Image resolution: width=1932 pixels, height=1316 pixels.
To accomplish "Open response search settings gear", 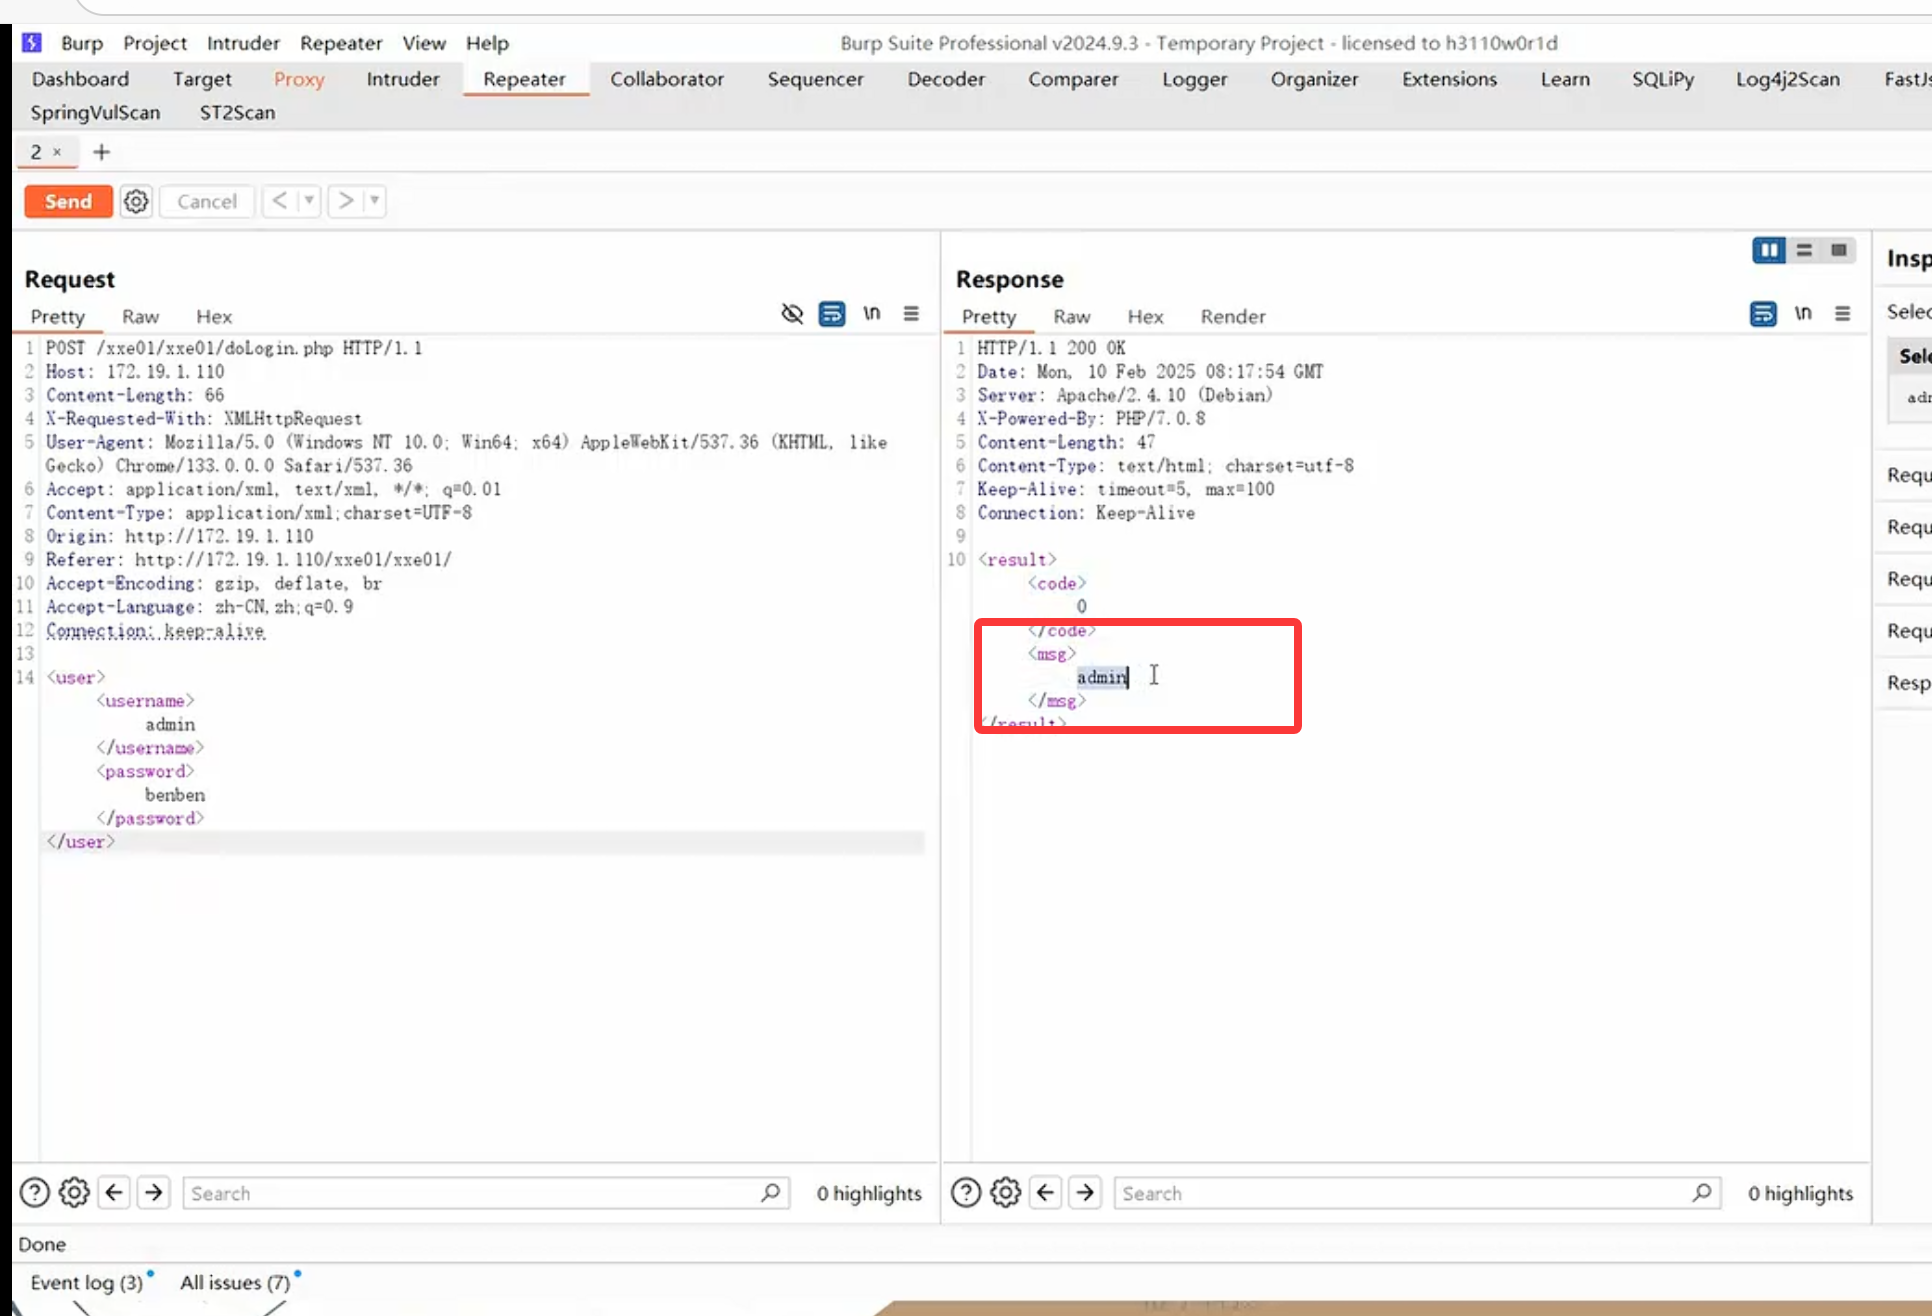I will 1005,1192.
